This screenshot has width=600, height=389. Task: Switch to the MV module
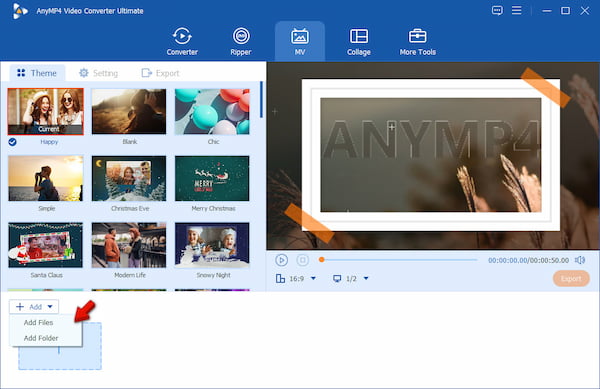pyautogui.click(x=300, y=41)
